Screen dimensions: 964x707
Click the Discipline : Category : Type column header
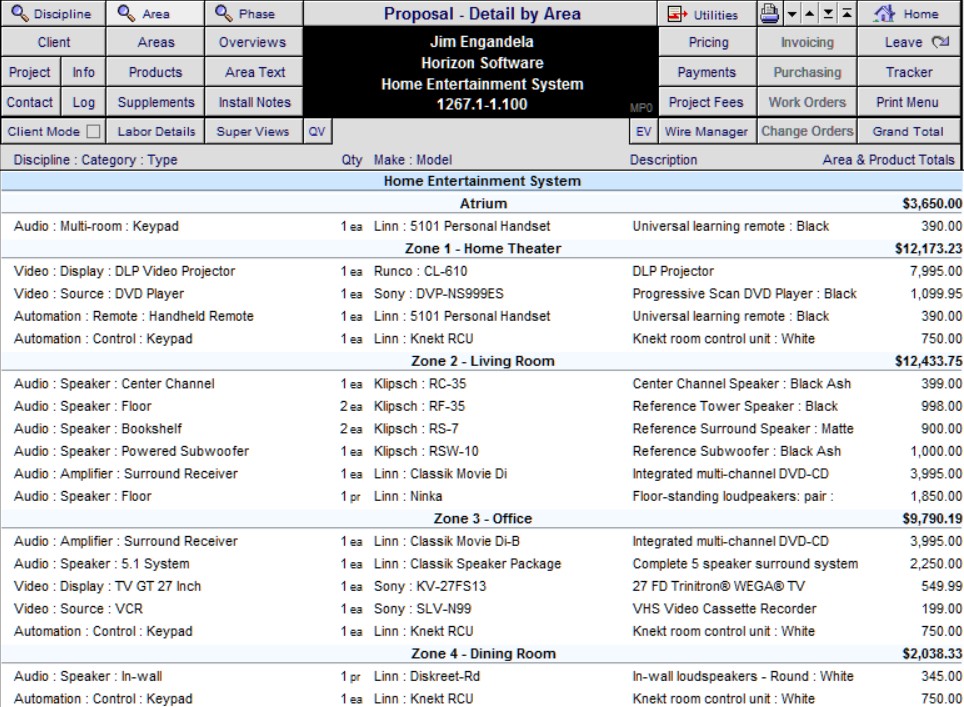point(95,160)
